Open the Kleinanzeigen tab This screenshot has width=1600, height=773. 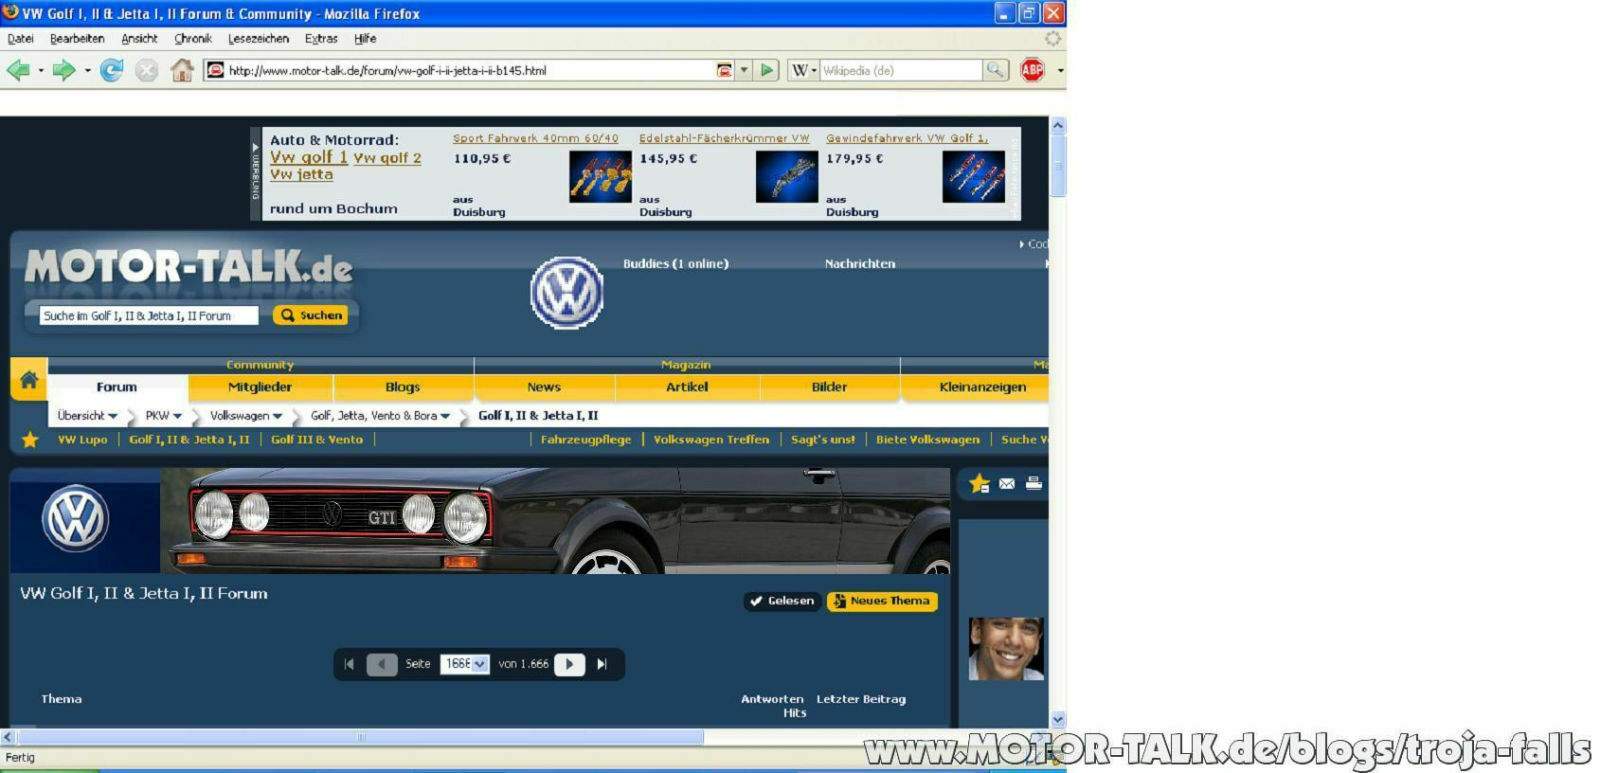[982, 387]
